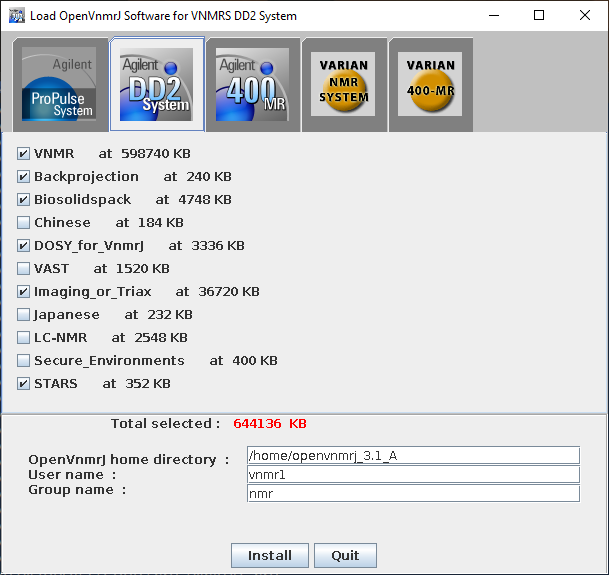This screenshot has height=575, width=609.
Task: Enable the LC-NMR checkbox
Action: [x=23, y=338]
